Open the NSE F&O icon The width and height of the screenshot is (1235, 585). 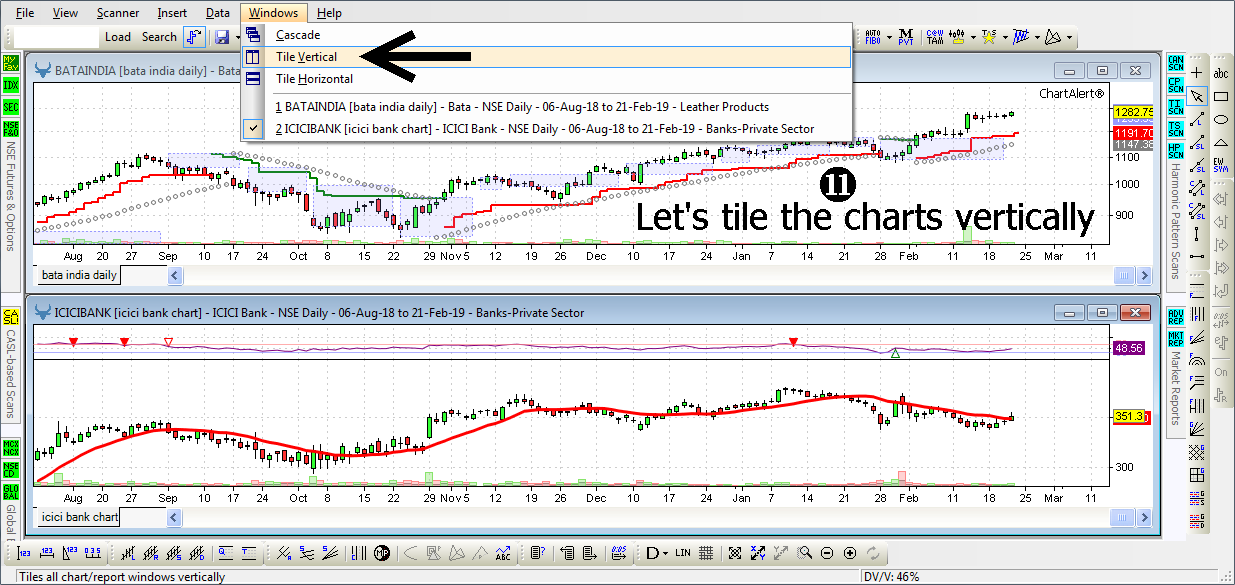click(11, 129)
